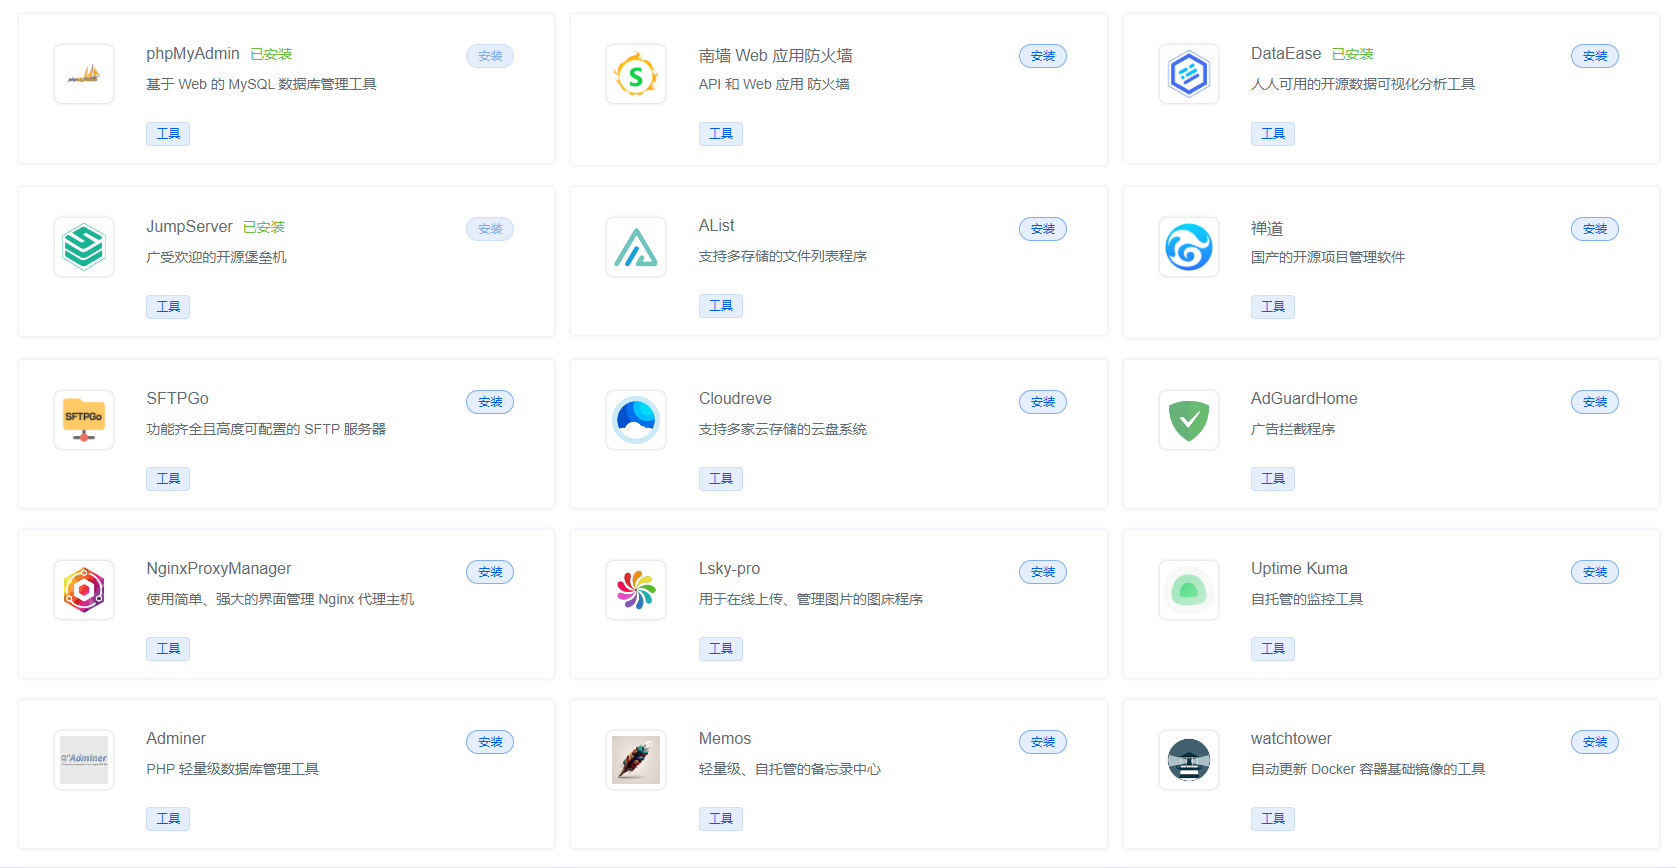Open the Lsky-pro colorful pinwheel icon
Screen dimensions: 1676x868
click(x=636, y=590)
